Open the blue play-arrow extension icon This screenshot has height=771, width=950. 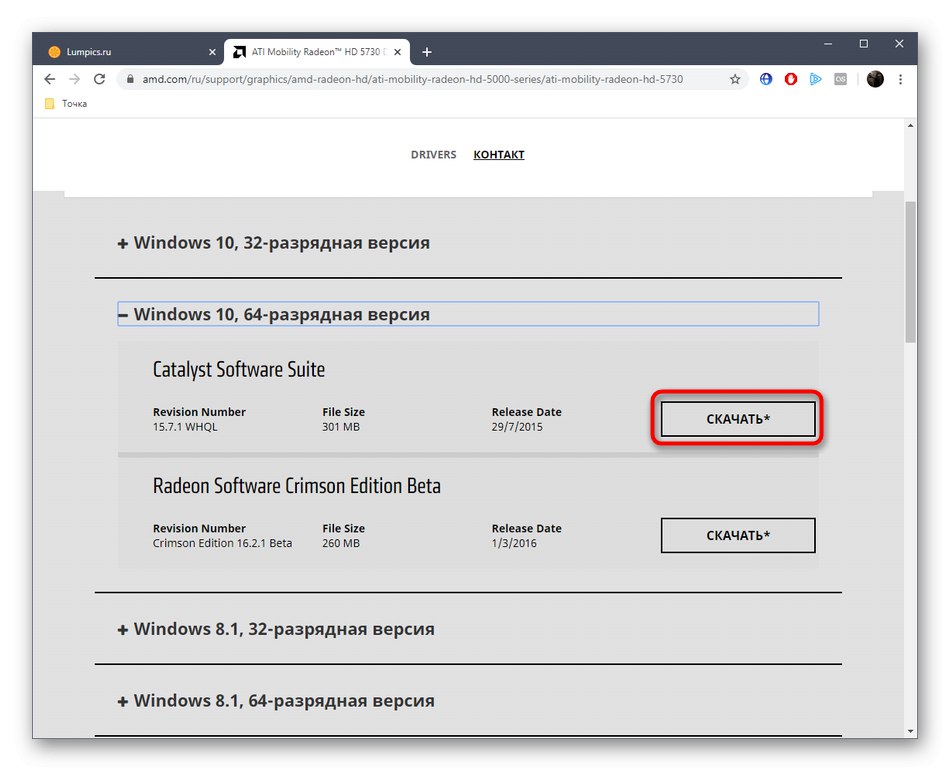(x=815, y=79)
